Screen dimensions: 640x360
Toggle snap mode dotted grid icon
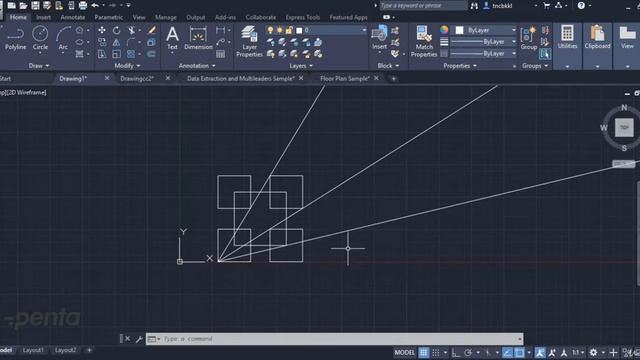[x=436, y=352]
